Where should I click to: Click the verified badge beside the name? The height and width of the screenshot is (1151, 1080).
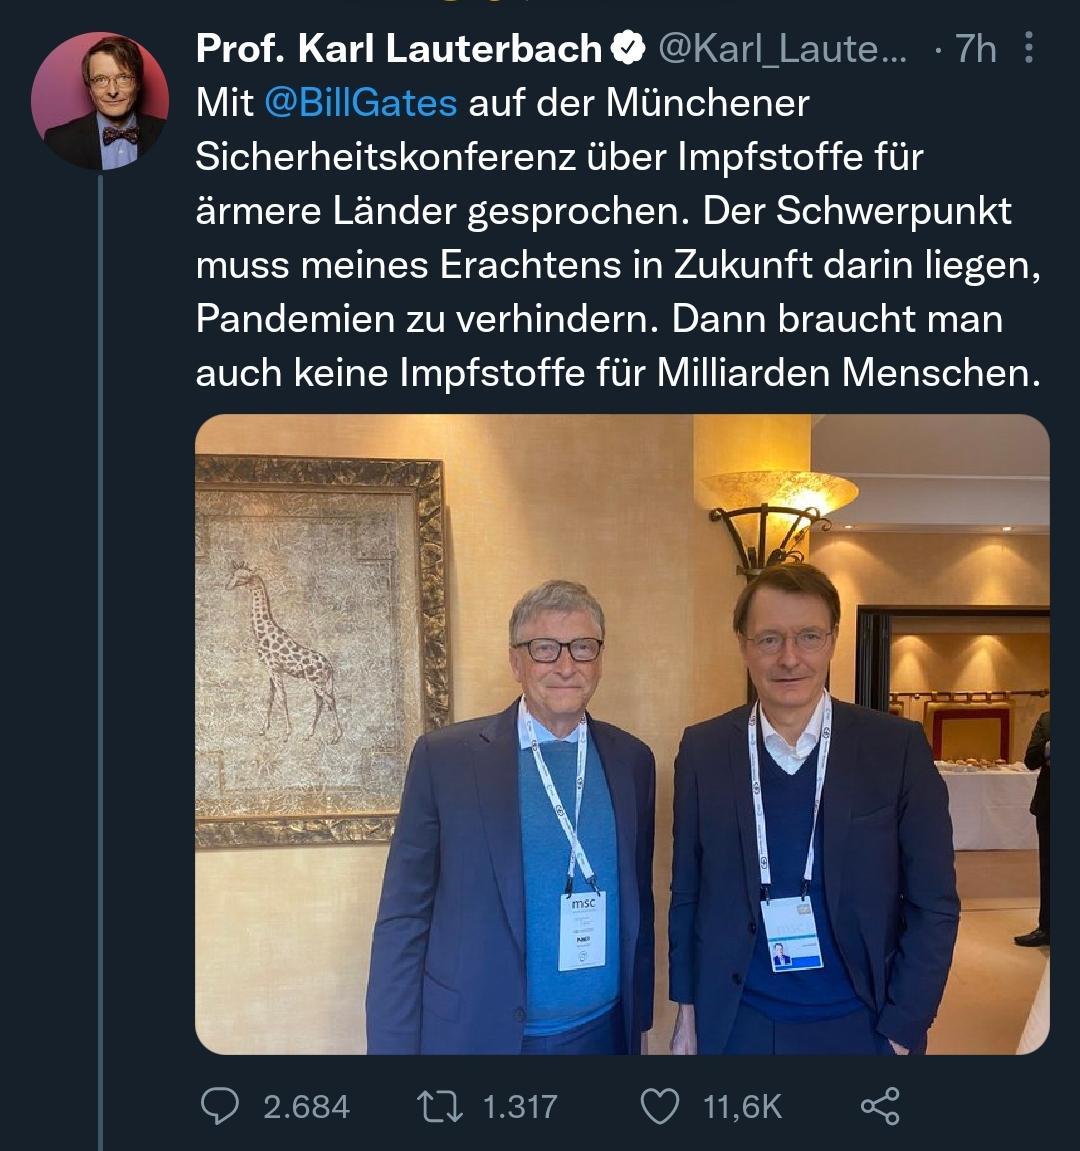[x=629, y=49]
